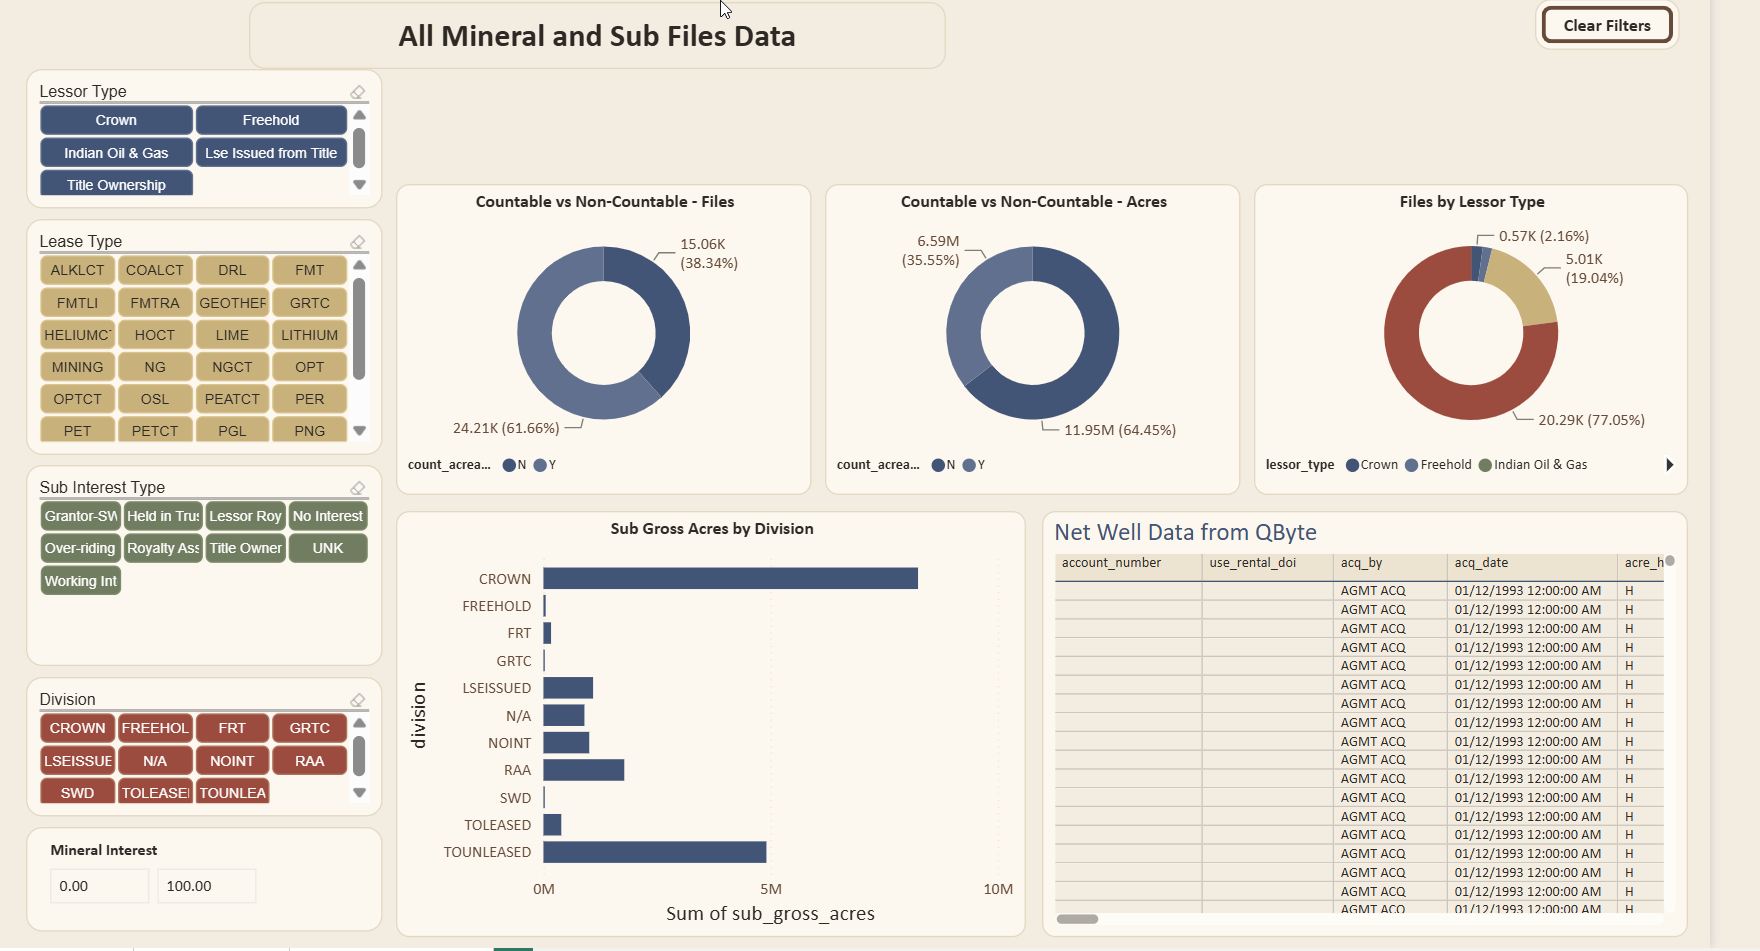This screenshot has height=951, width=1760.
Task: Select the Held in Trust sub interest type
Action: [x=163, y=516]
